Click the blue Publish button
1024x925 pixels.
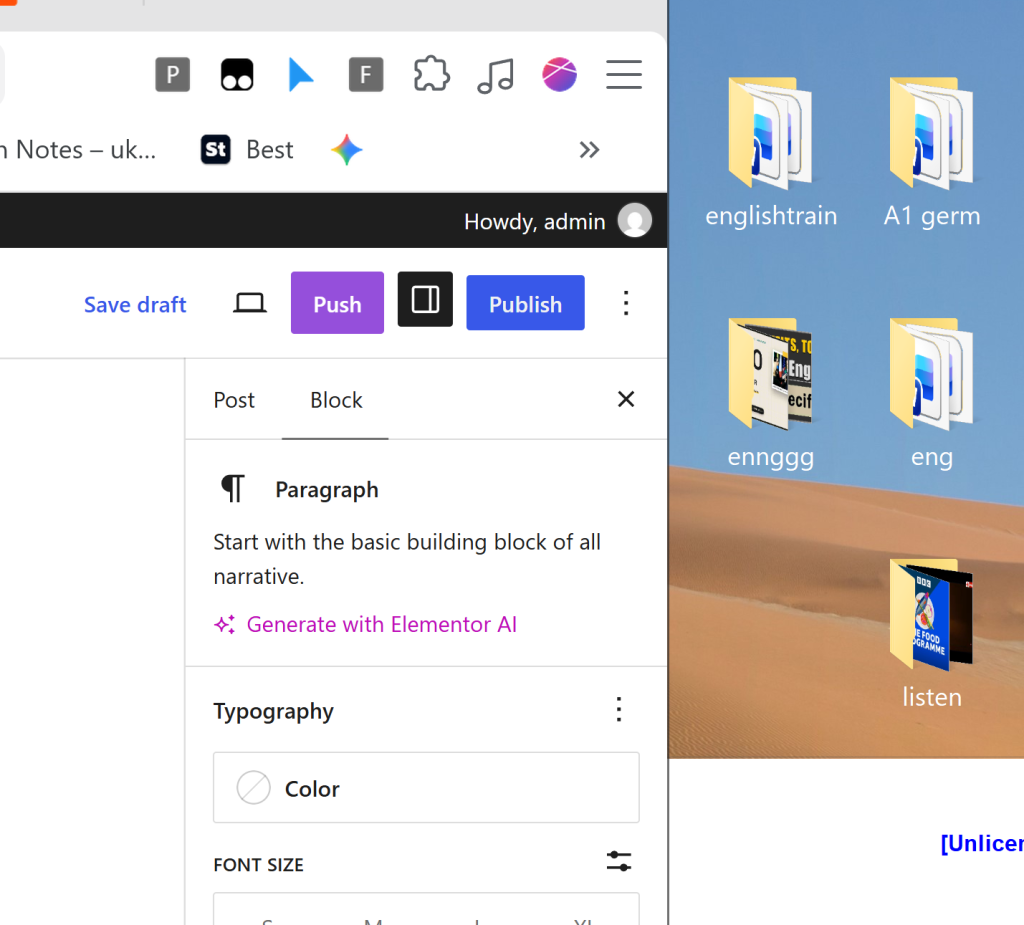[525, 302]
